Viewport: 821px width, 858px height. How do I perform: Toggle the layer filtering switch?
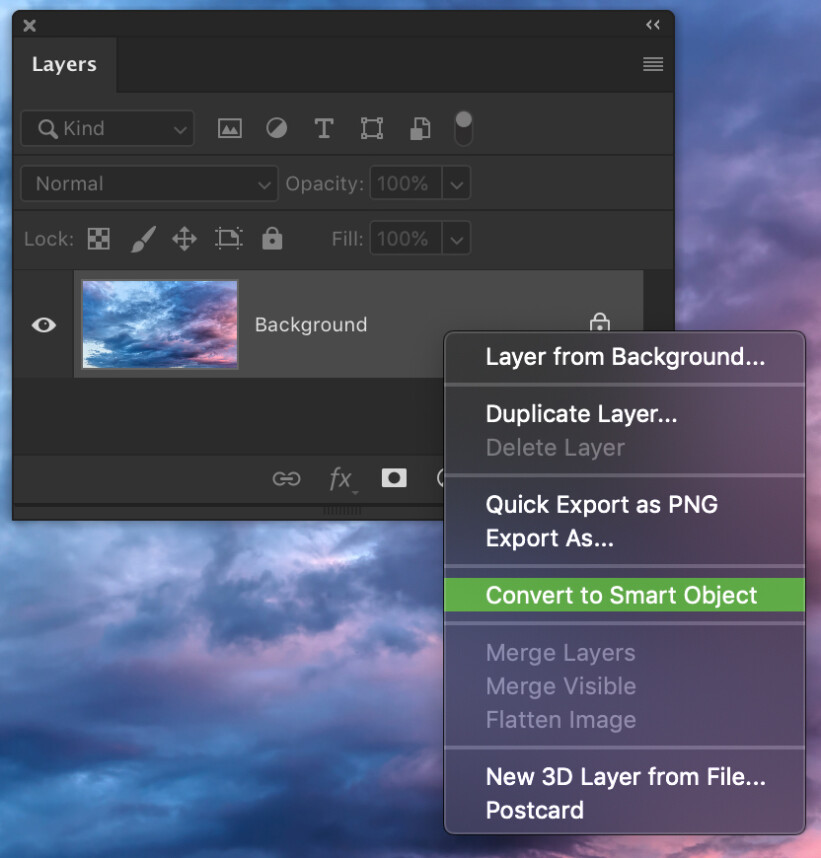click(x=462, y=128)
